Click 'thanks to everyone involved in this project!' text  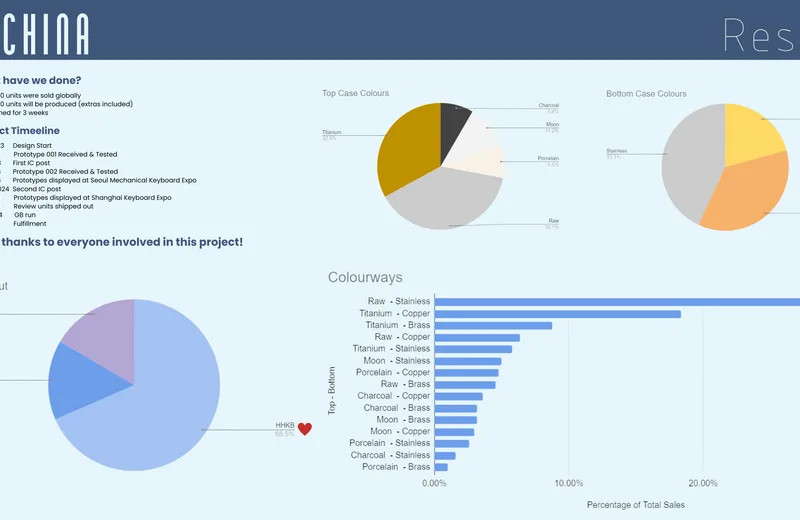pos(122,242)
